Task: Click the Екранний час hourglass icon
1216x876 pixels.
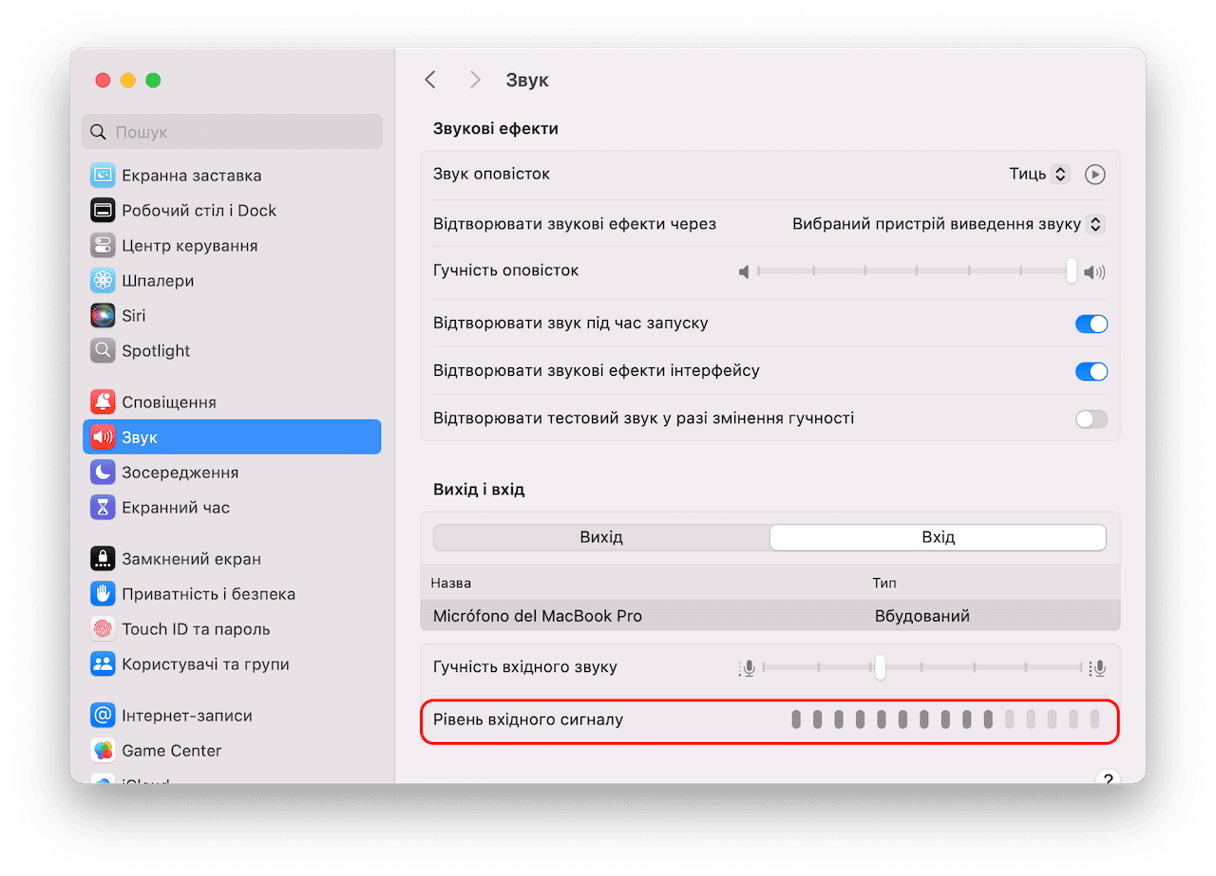Action: tap(103, 508)
